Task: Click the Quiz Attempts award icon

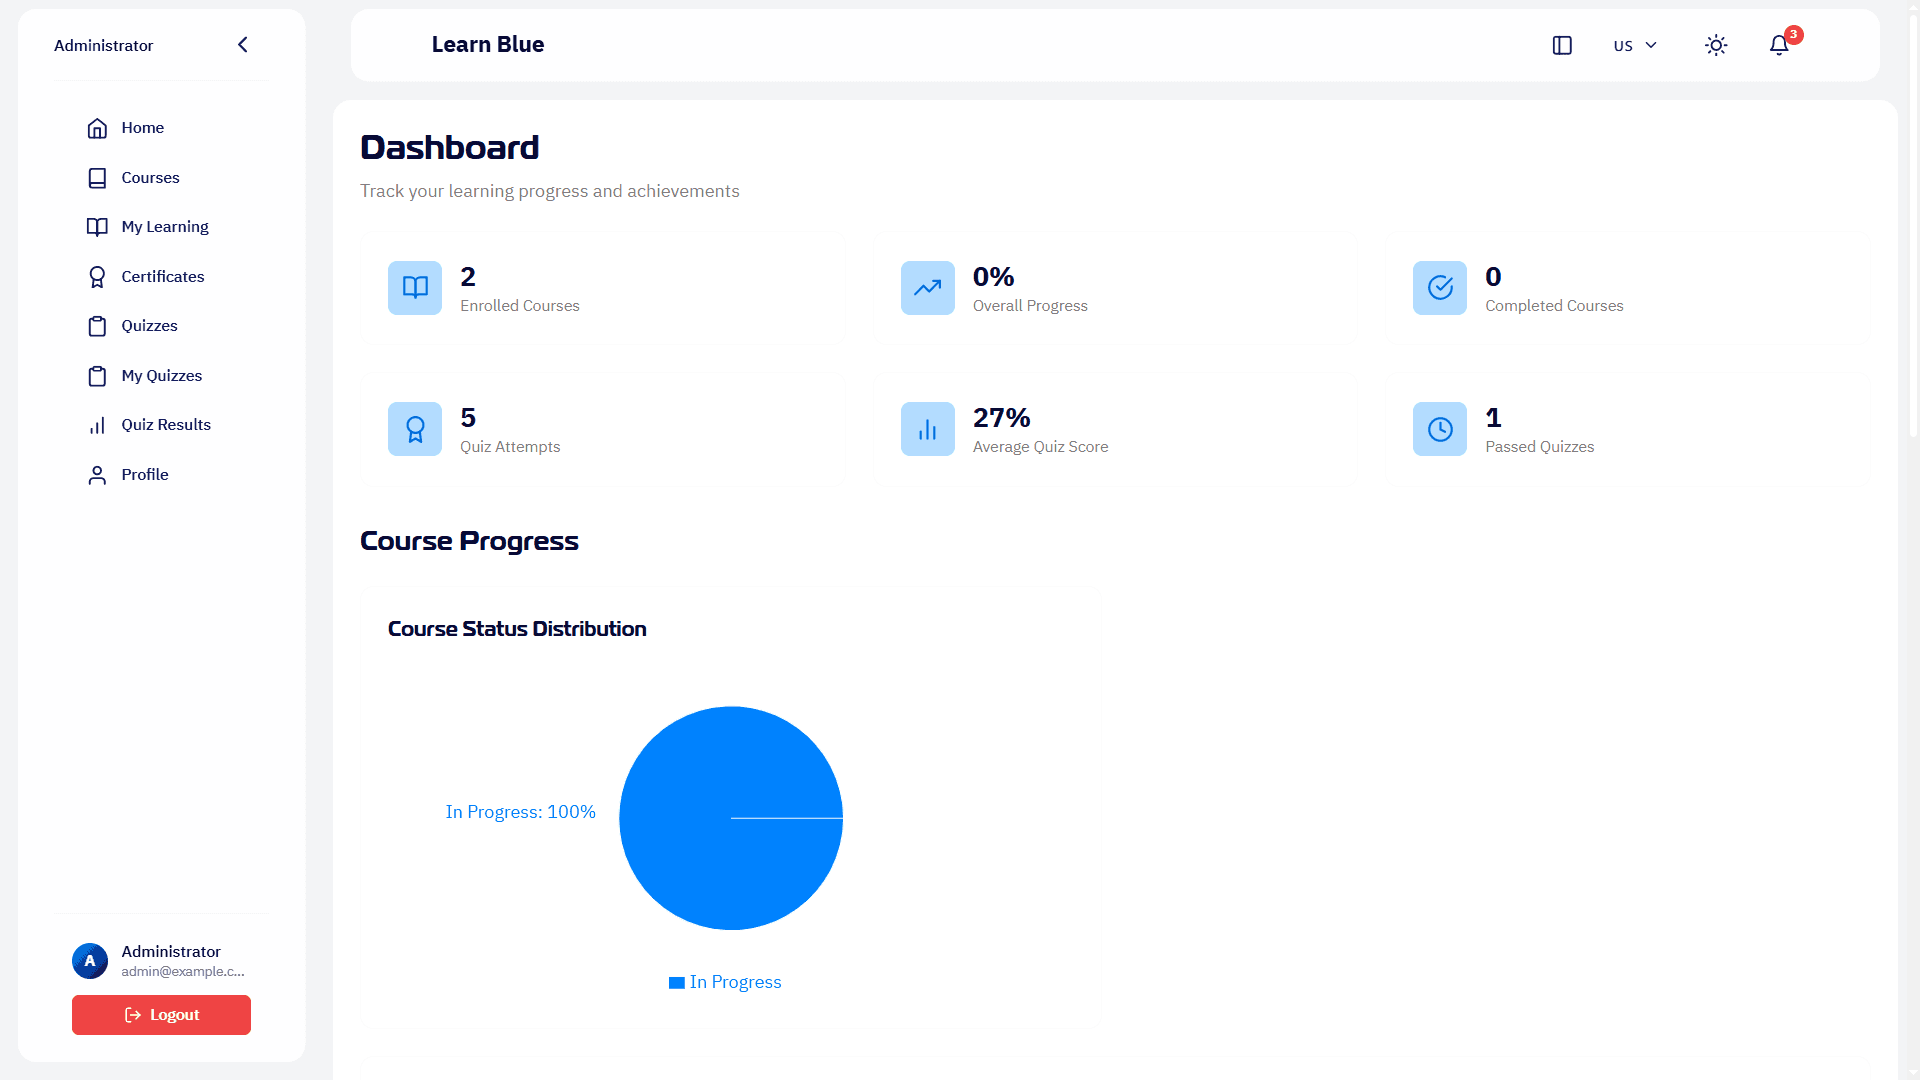Action: pos(415,429)
